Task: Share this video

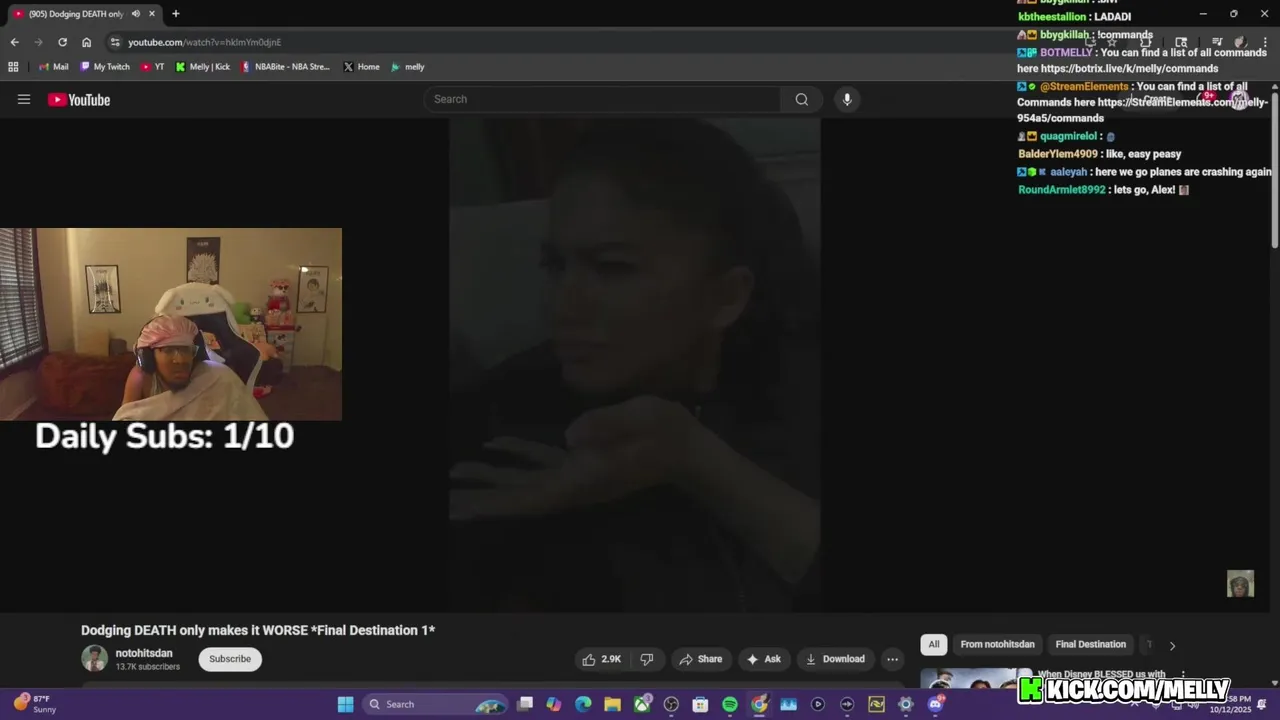Action: pyautogui.click(x=700, y=659)
